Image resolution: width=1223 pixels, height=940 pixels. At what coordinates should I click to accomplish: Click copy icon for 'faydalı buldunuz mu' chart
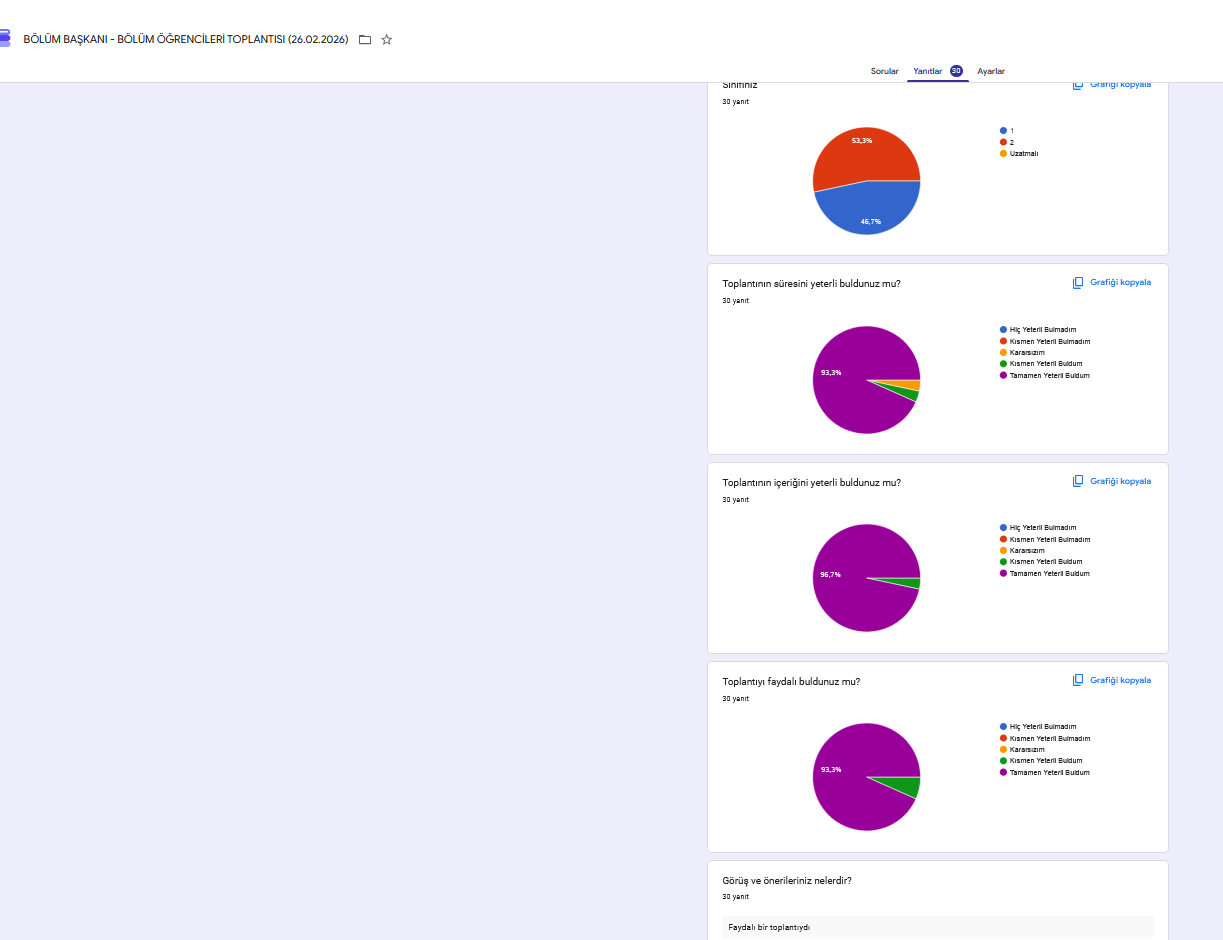click(x=1078, y=680)
